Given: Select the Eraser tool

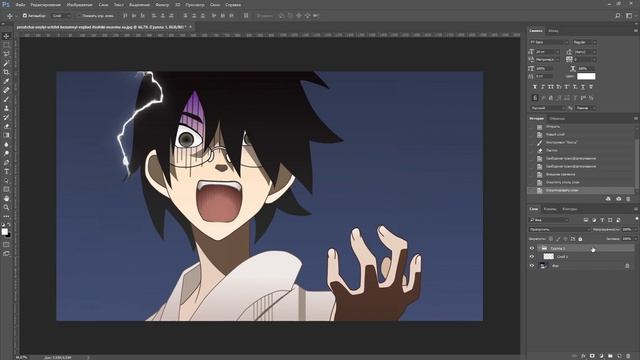Looking at the screenshot, I should pyautogui.click(x=6, y=126).
